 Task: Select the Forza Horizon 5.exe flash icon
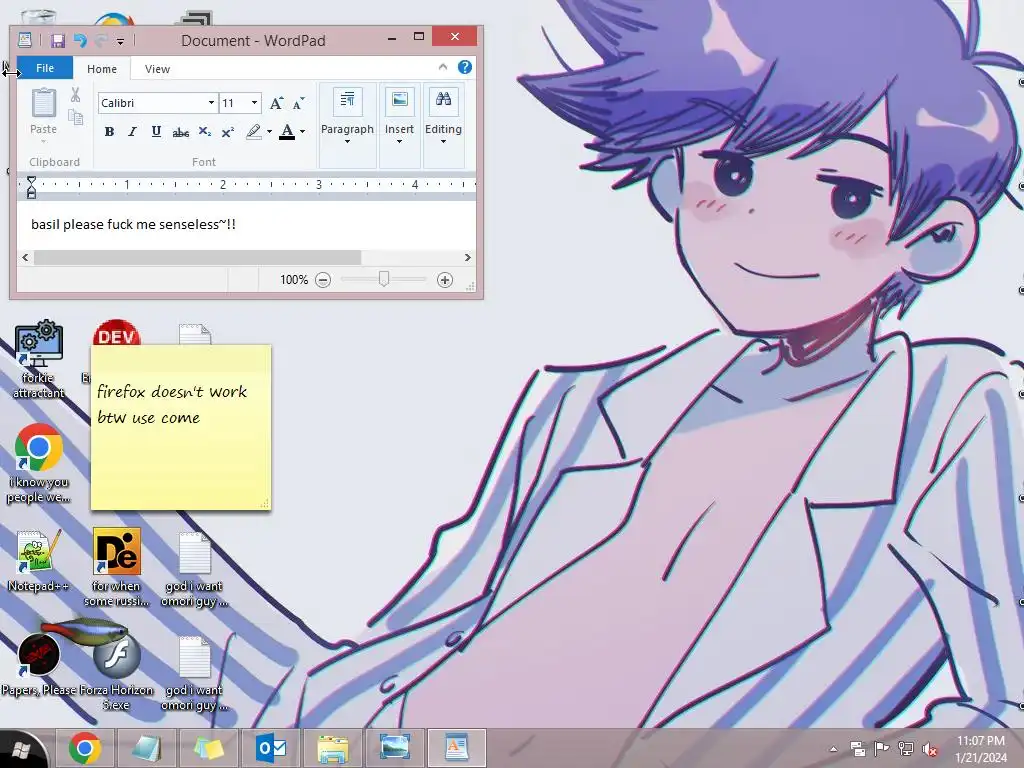point(116,672)
